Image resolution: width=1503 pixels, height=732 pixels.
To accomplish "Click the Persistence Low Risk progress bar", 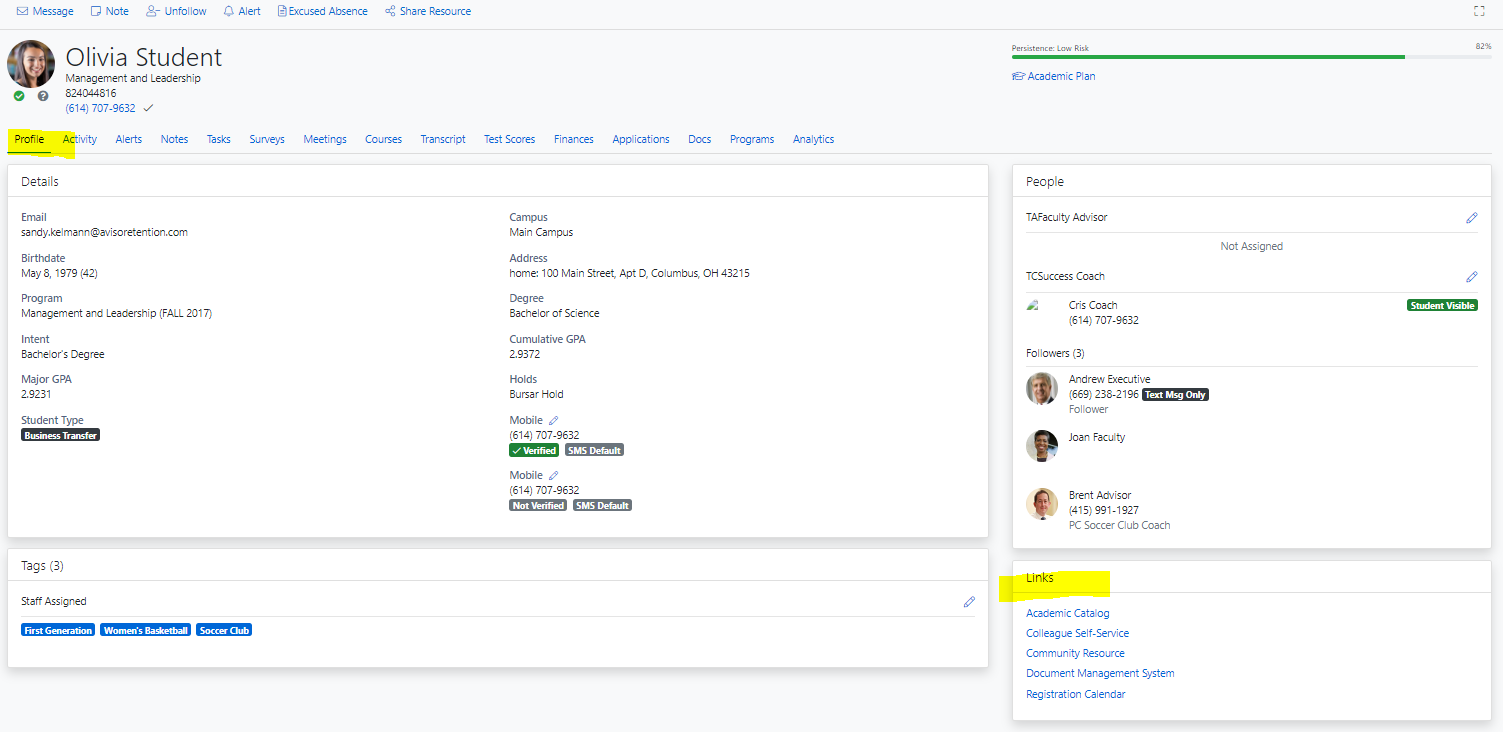I will (1251, 57).
